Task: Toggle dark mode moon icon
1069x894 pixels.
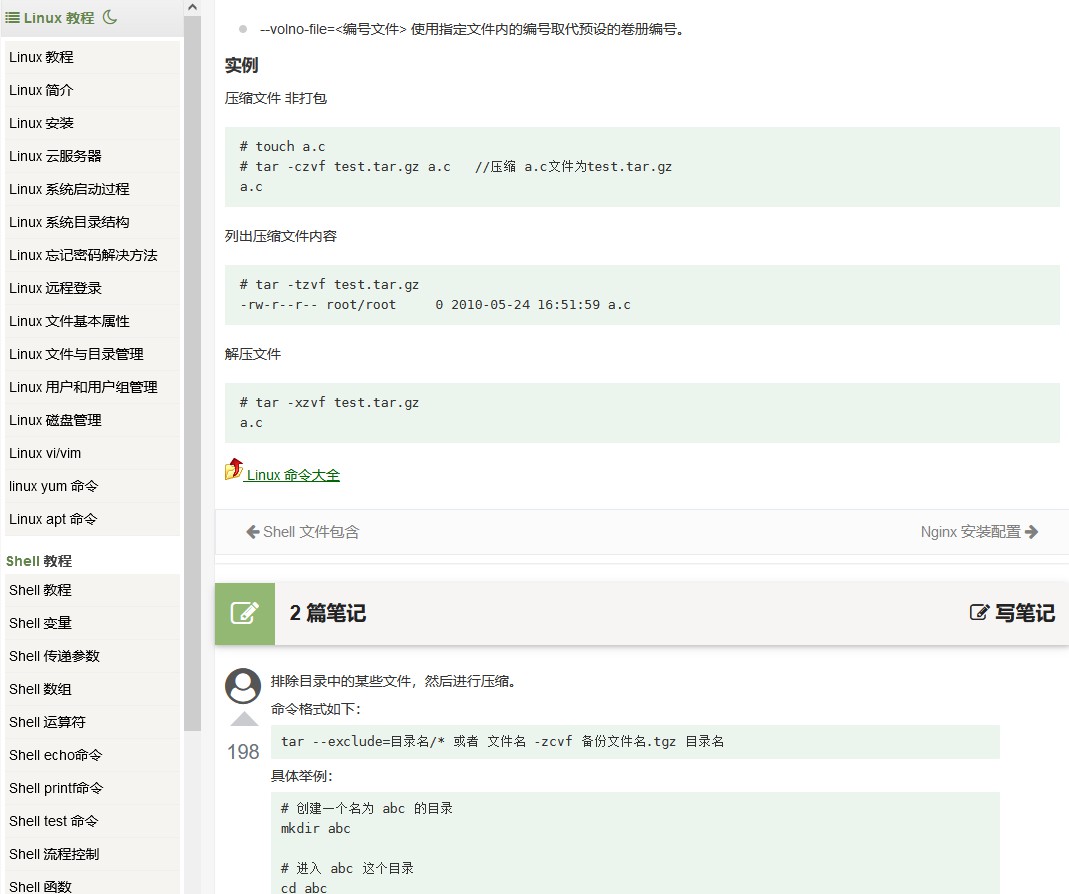Action: pos(110,17)
